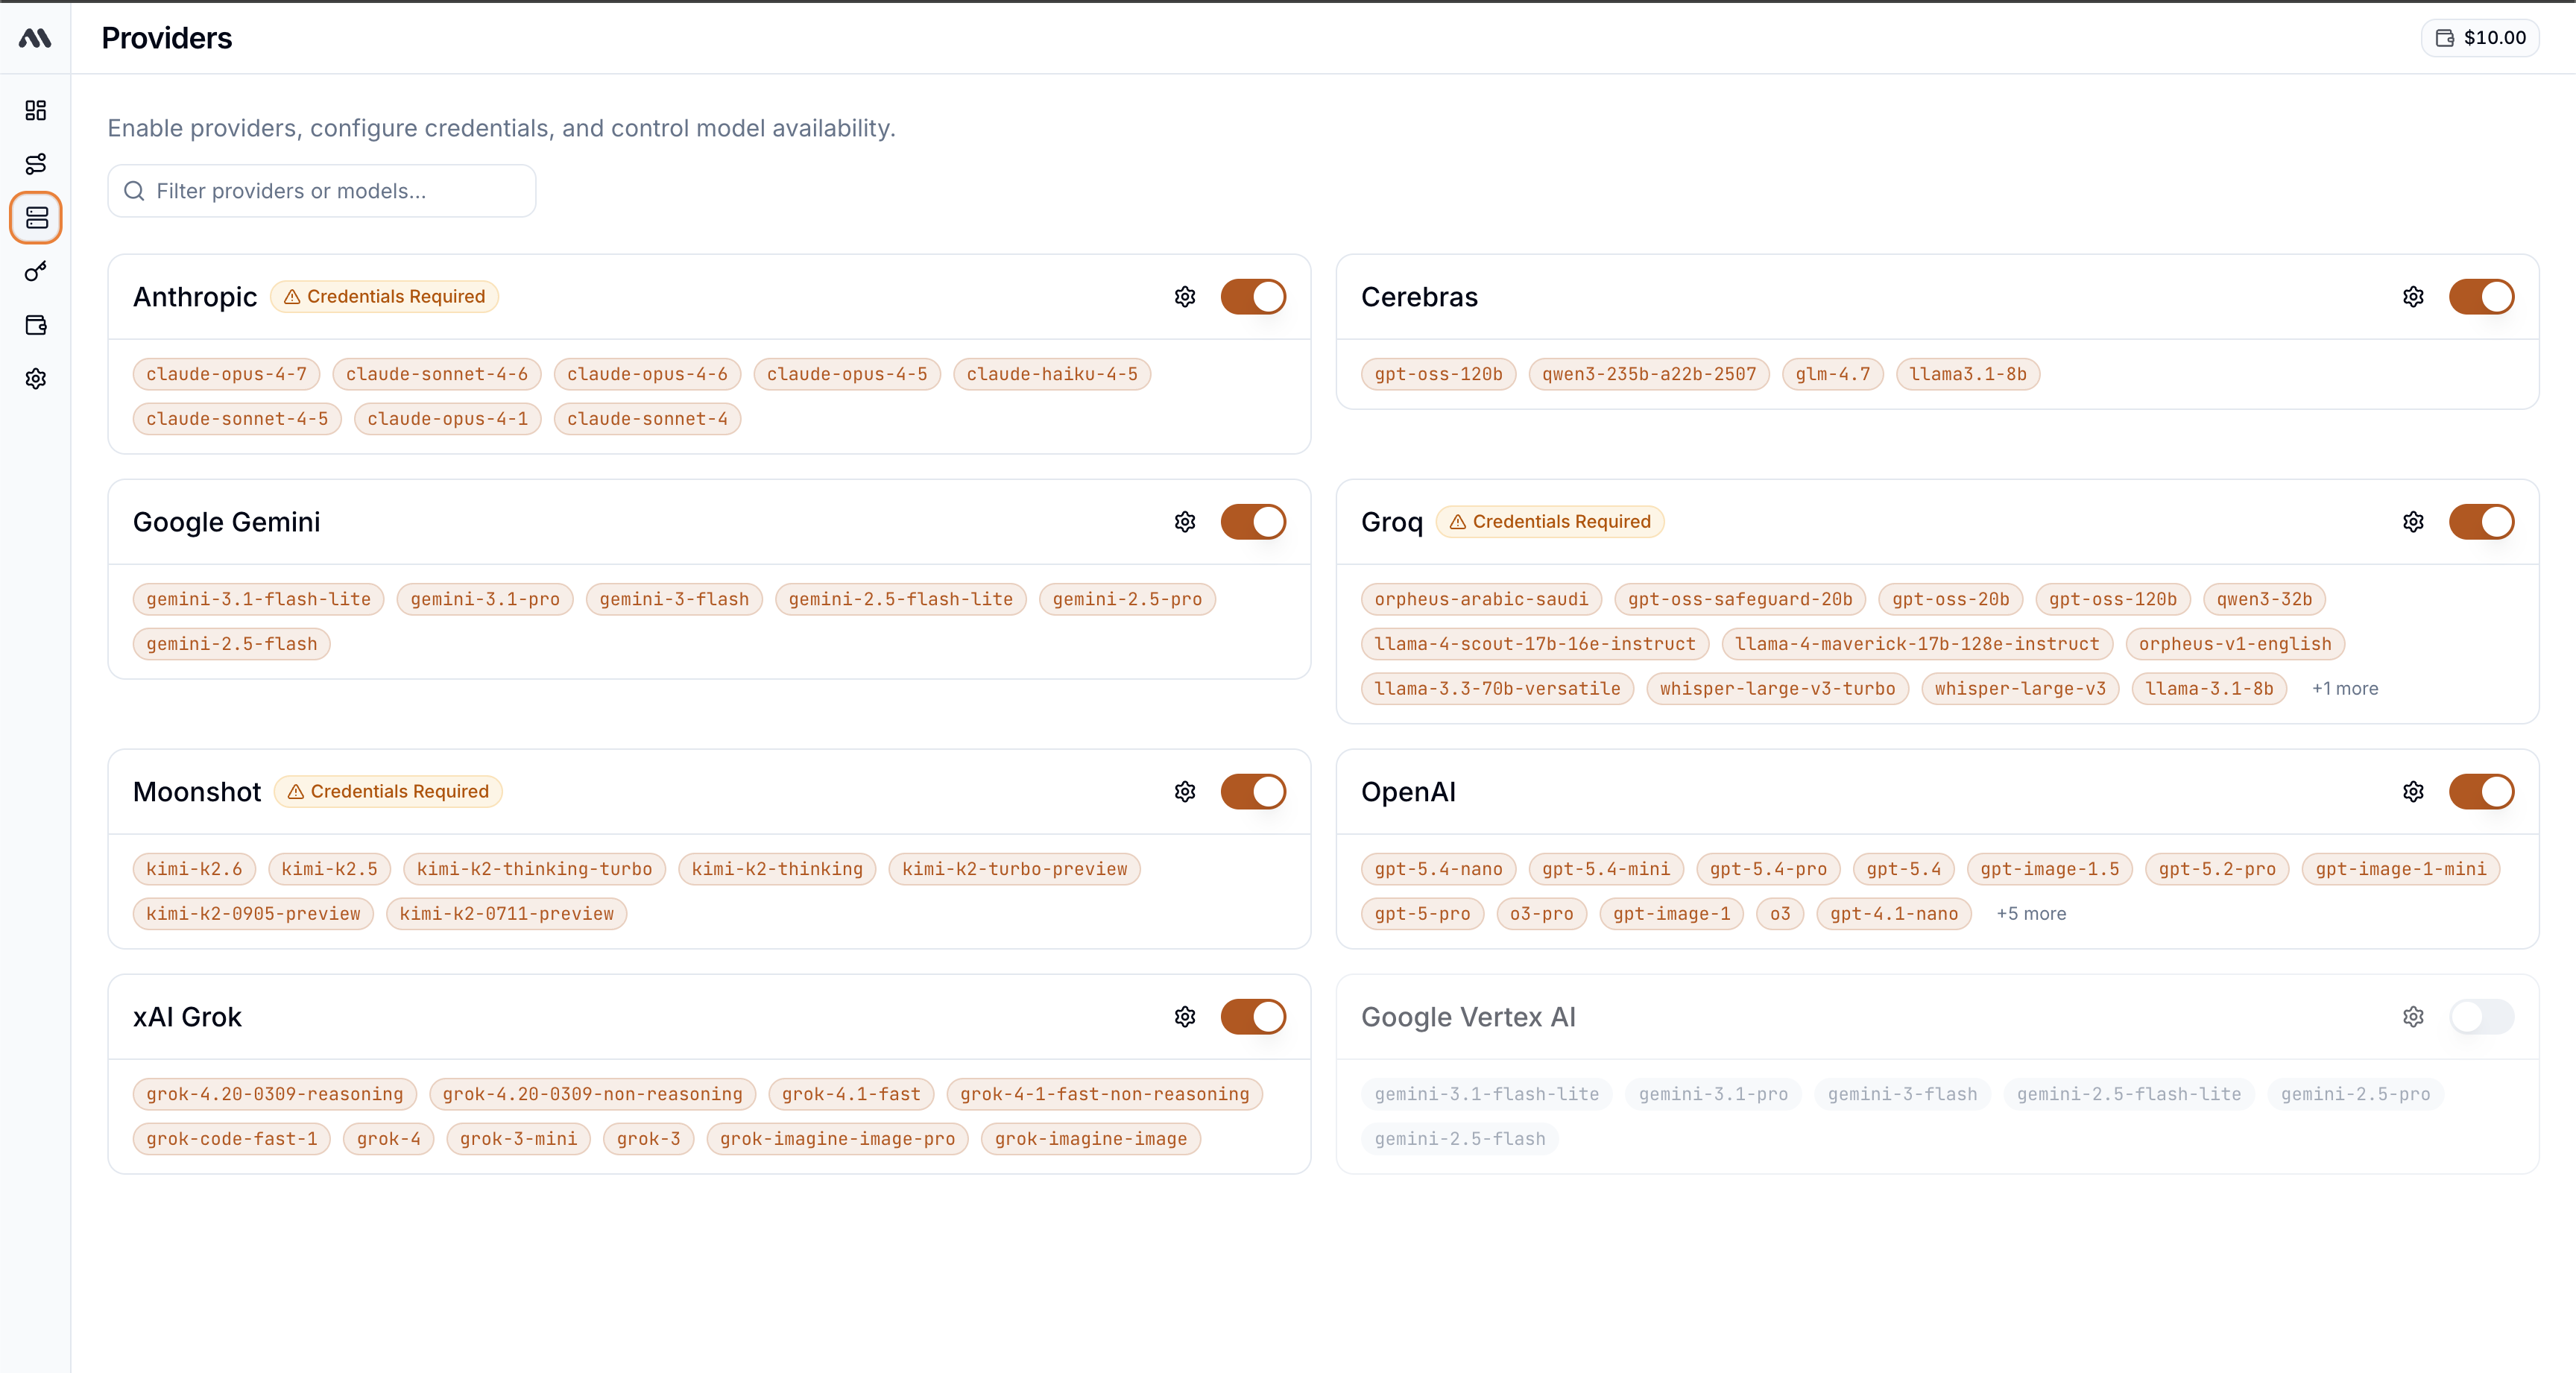The width and height of the screenshot is (2576, 1373).
Task: Turn off the Google Gemini toggle
Action: [1253, 522]
